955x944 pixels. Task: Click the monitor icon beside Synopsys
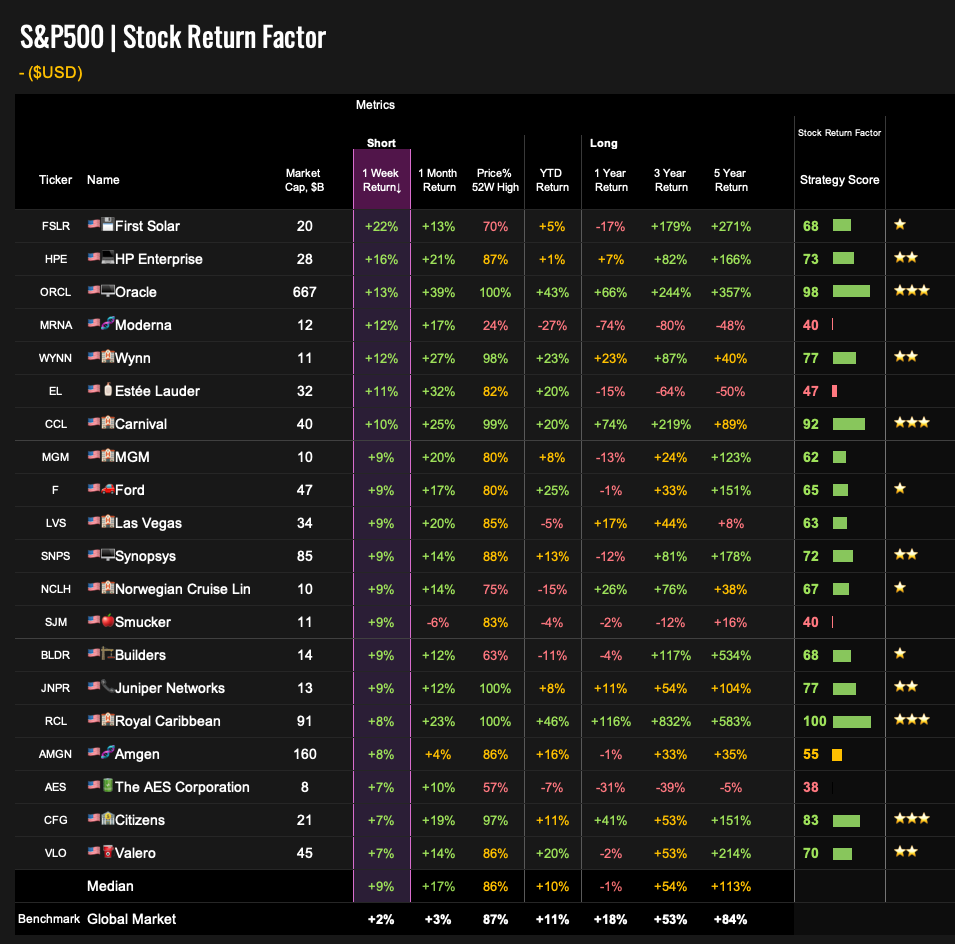108,554
